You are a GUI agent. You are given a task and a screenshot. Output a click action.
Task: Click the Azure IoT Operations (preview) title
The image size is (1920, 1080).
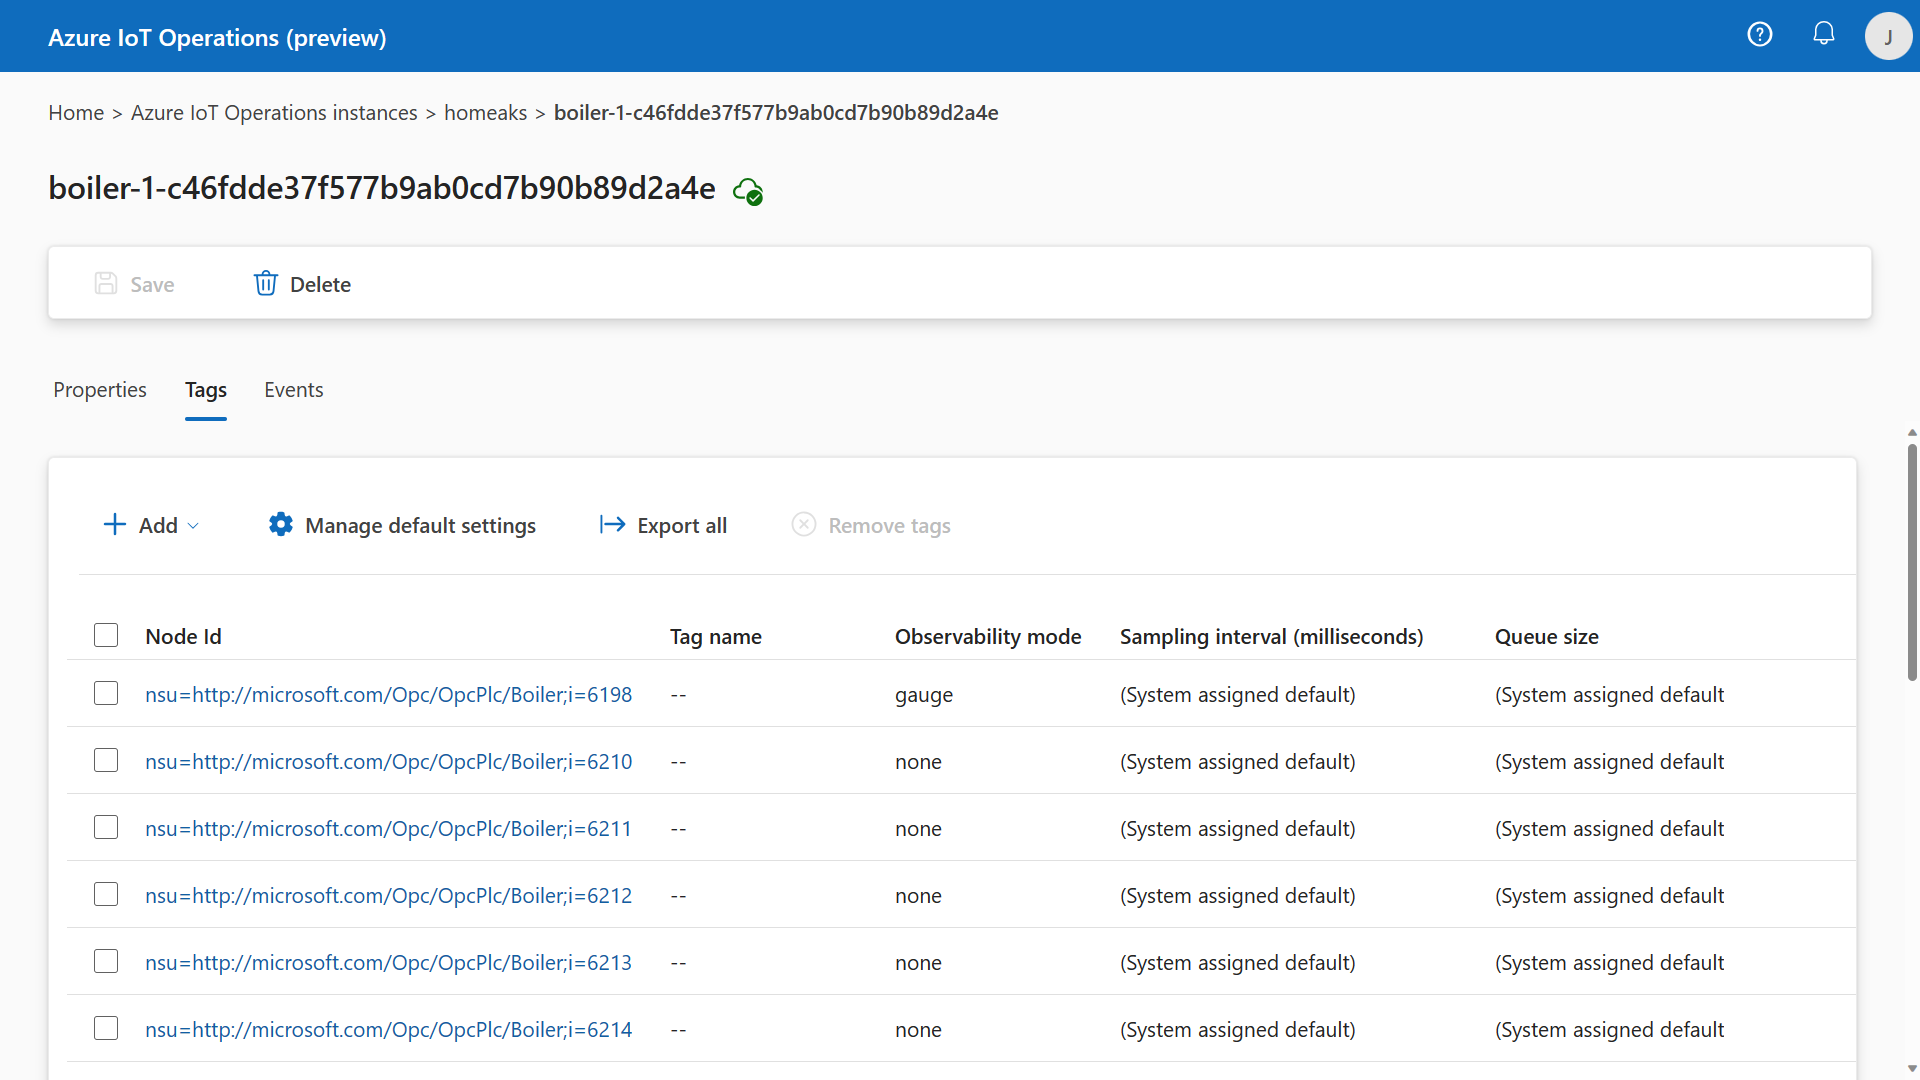217,37
